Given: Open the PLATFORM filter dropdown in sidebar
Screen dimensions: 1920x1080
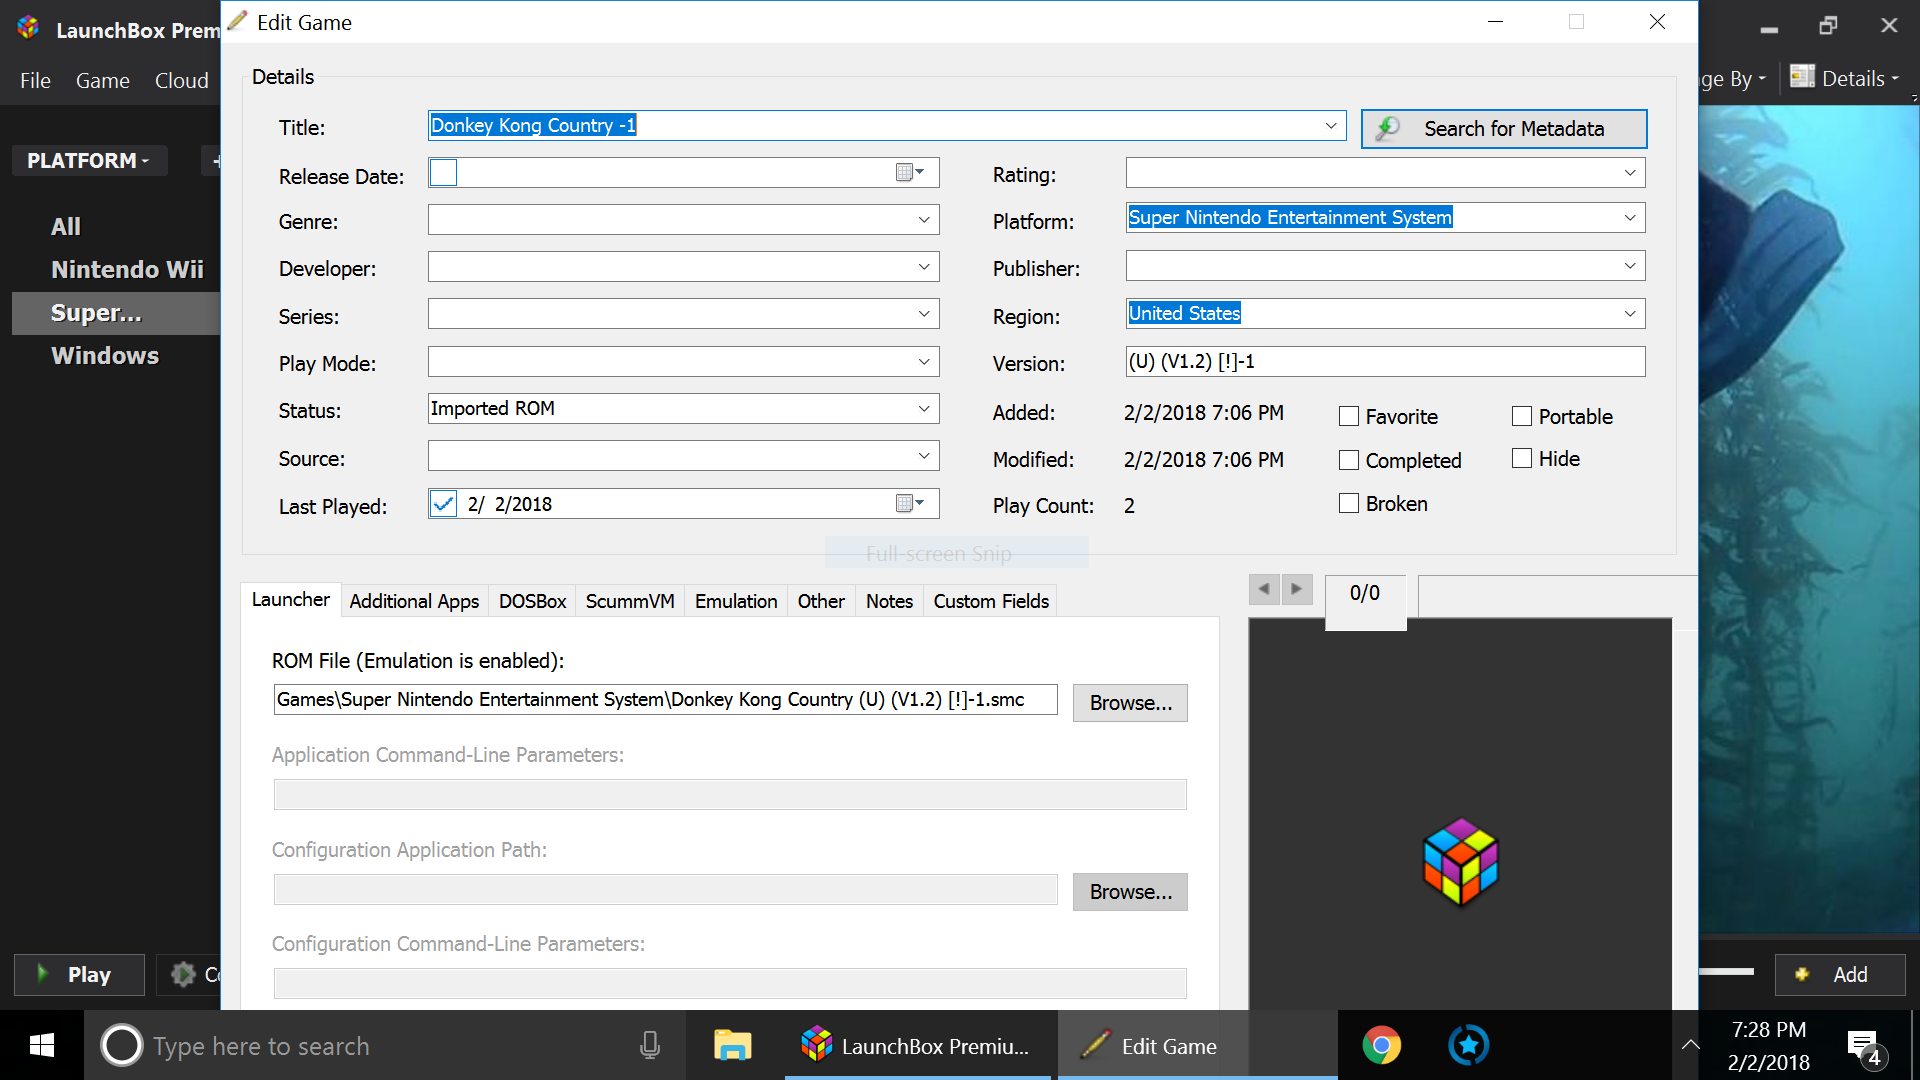Looking at the screenshot, I should click(x=89, y=160).
